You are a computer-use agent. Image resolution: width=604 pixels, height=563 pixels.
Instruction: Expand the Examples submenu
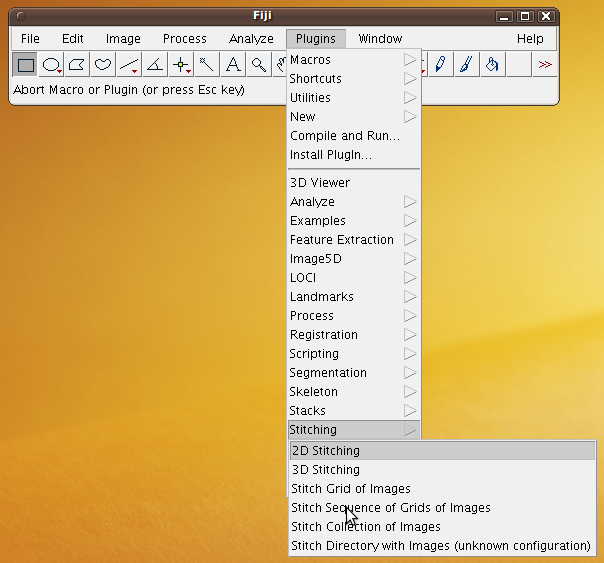(x=354, y=221)
